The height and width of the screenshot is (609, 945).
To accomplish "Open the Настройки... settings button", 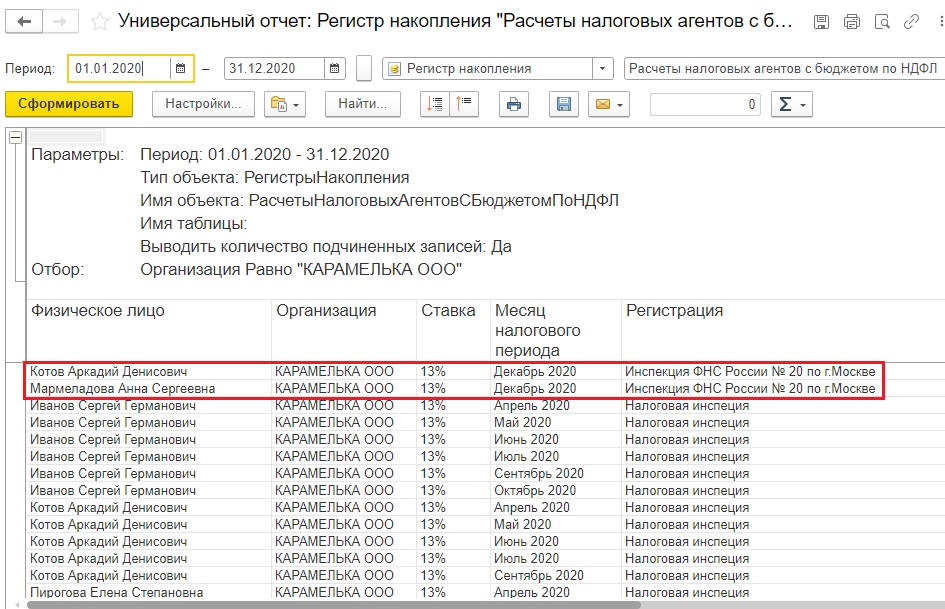I will [x=203, y=104].
